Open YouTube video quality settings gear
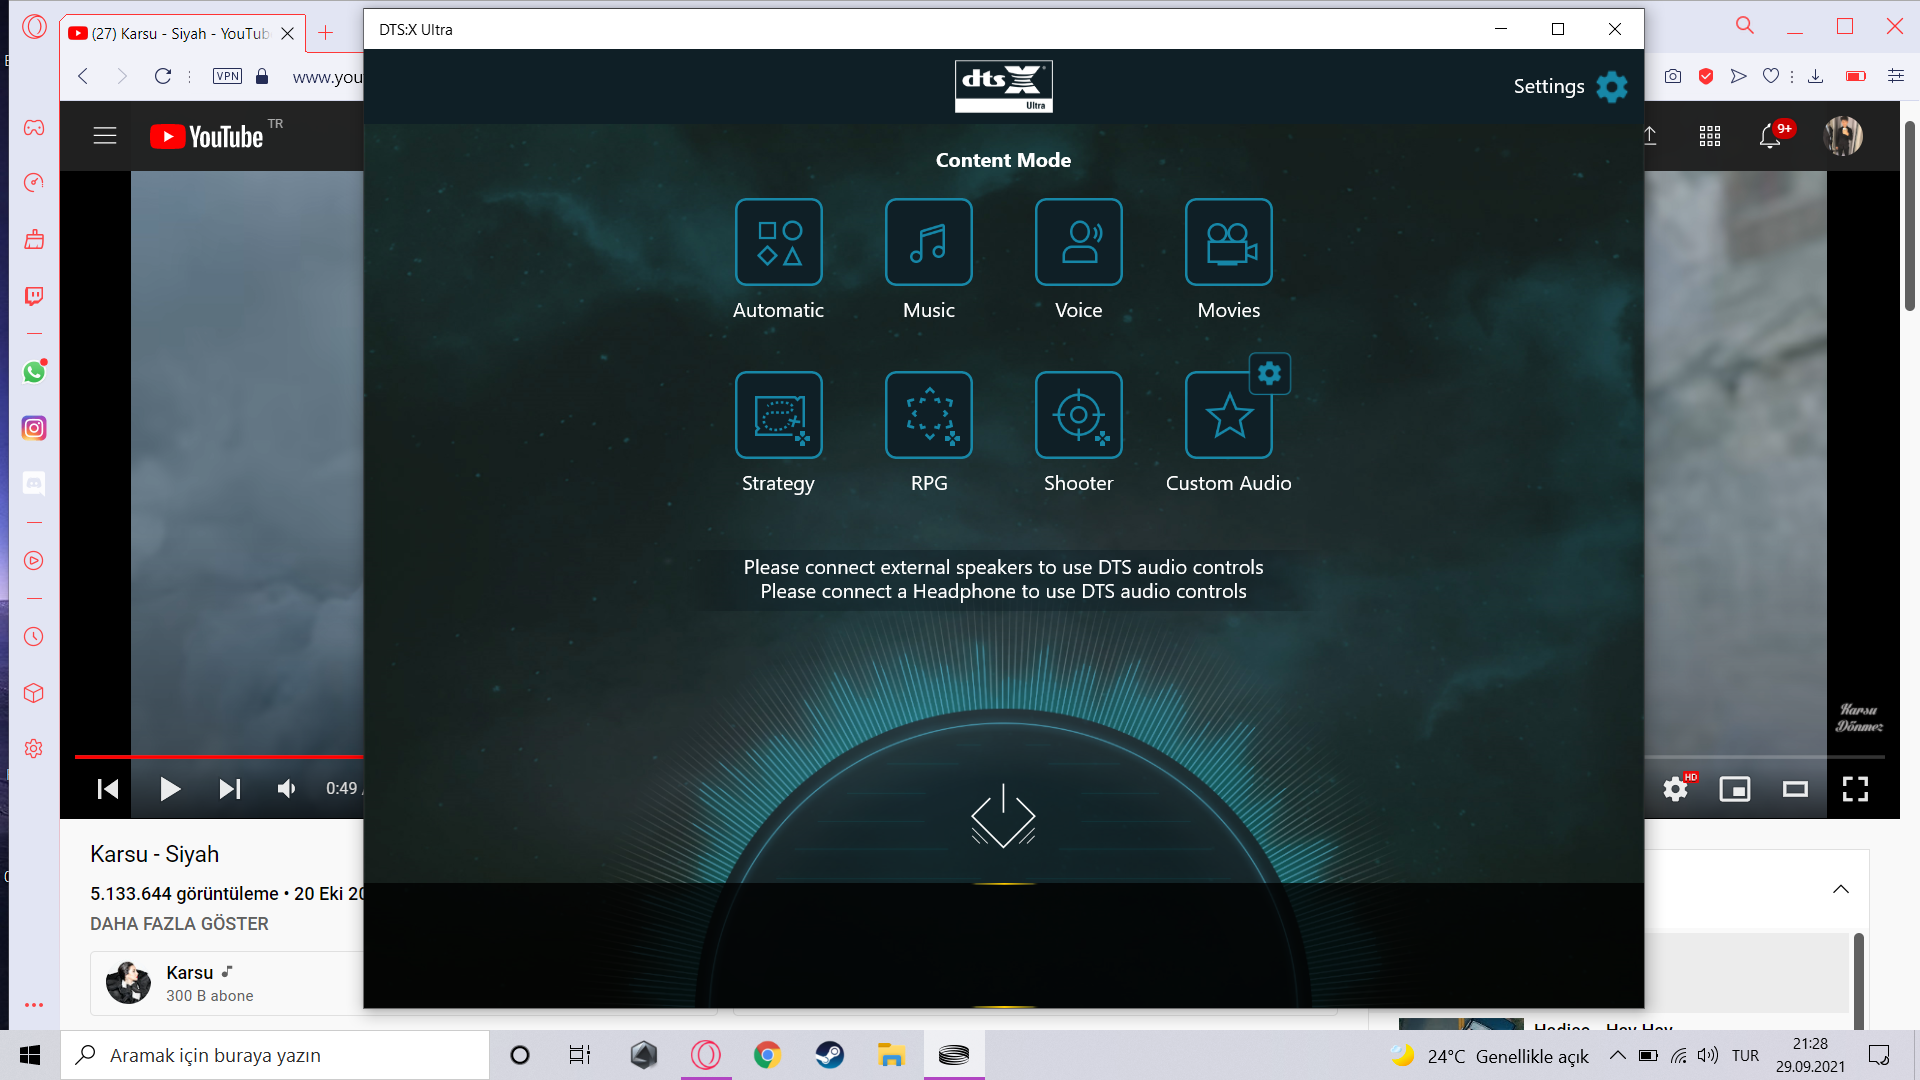Viewport: 1920px width, 1080px height. tap(1675, 789)
